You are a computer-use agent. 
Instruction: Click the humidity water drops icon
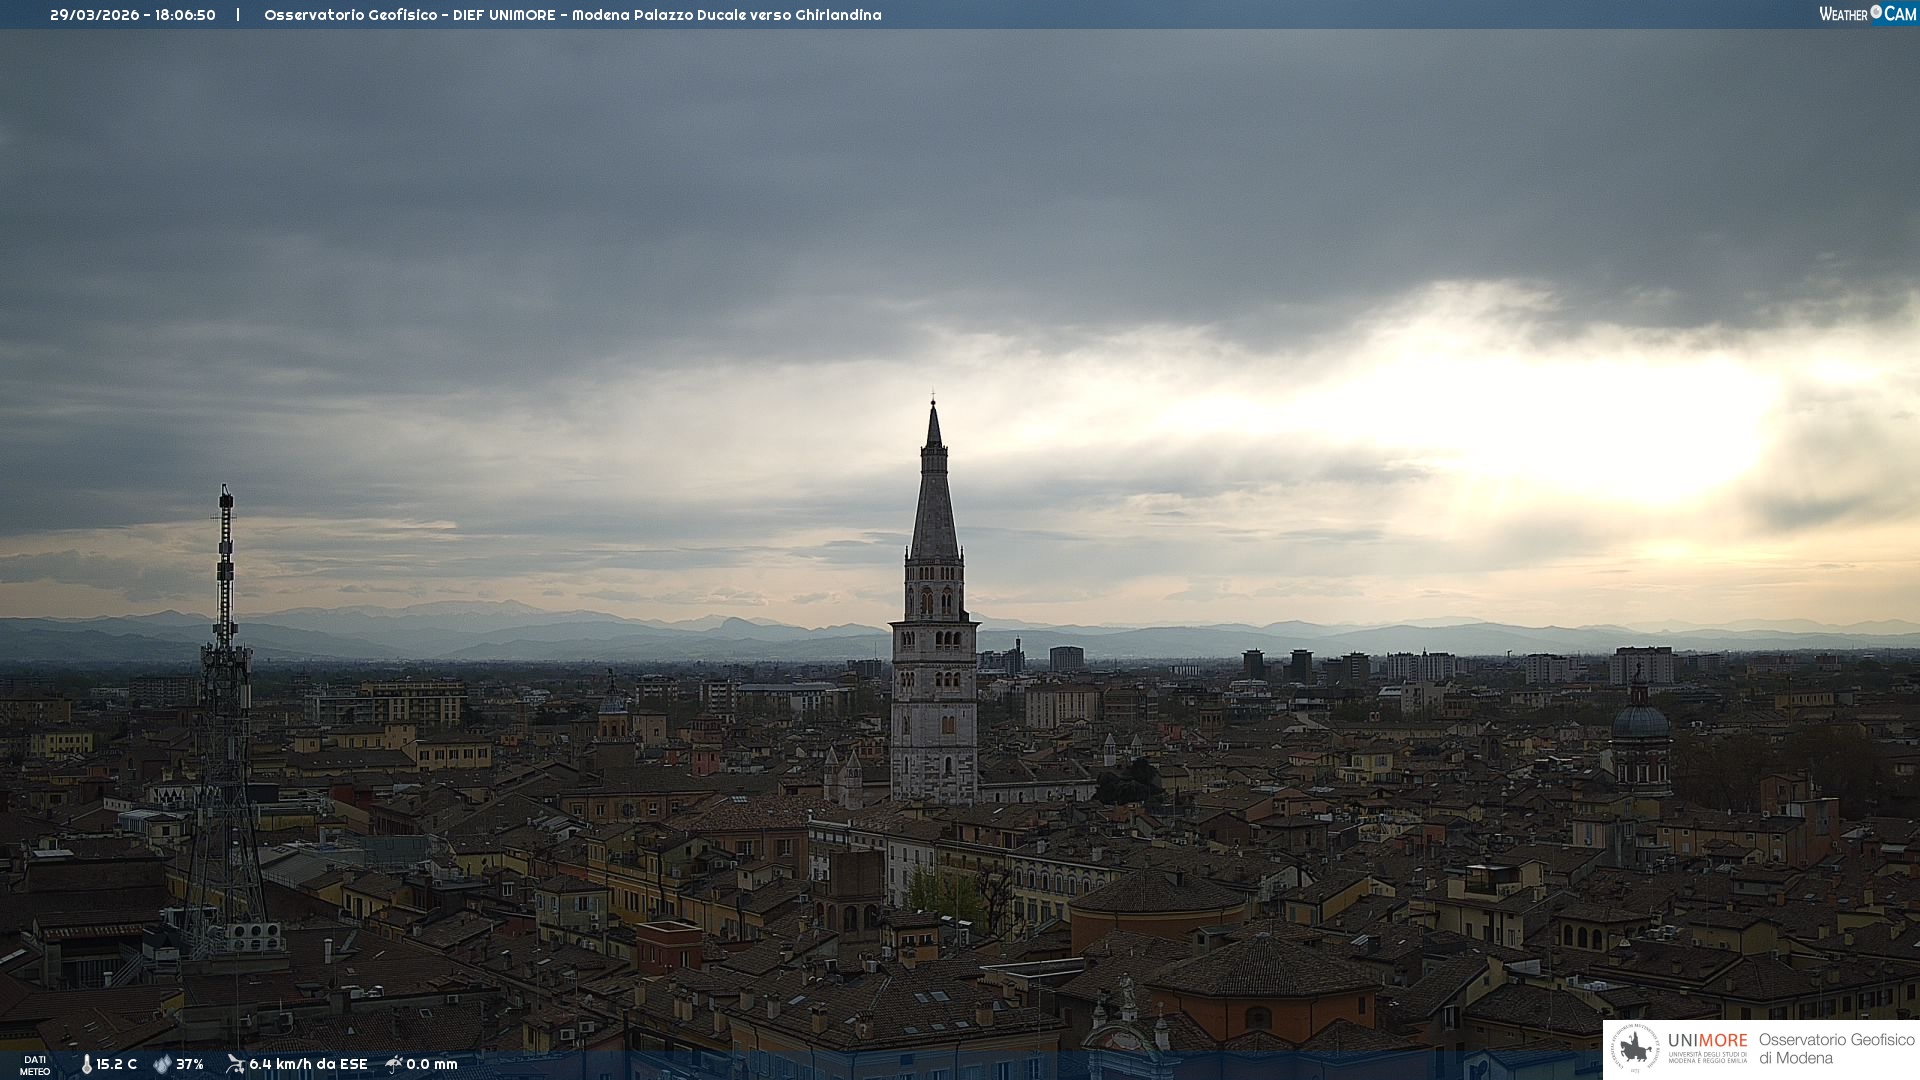pos(162,1064)
